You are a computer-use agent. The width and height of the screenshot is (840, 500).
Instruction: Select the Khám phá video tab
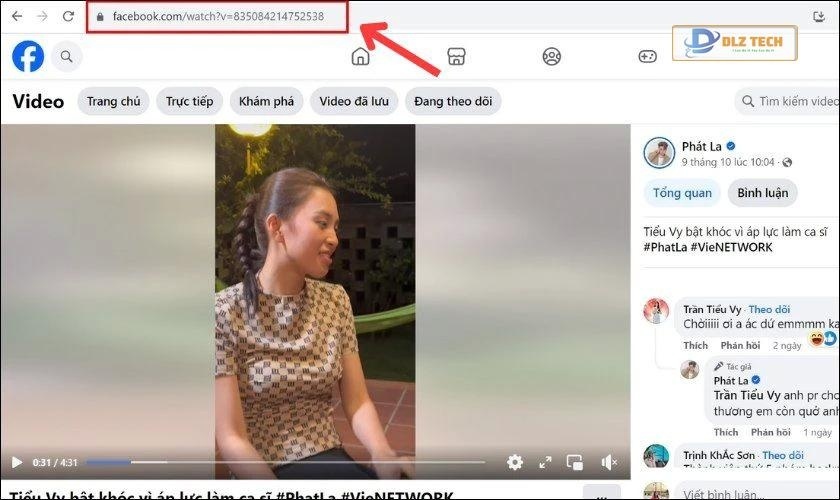pyautogui.click(x=266, y=101)
